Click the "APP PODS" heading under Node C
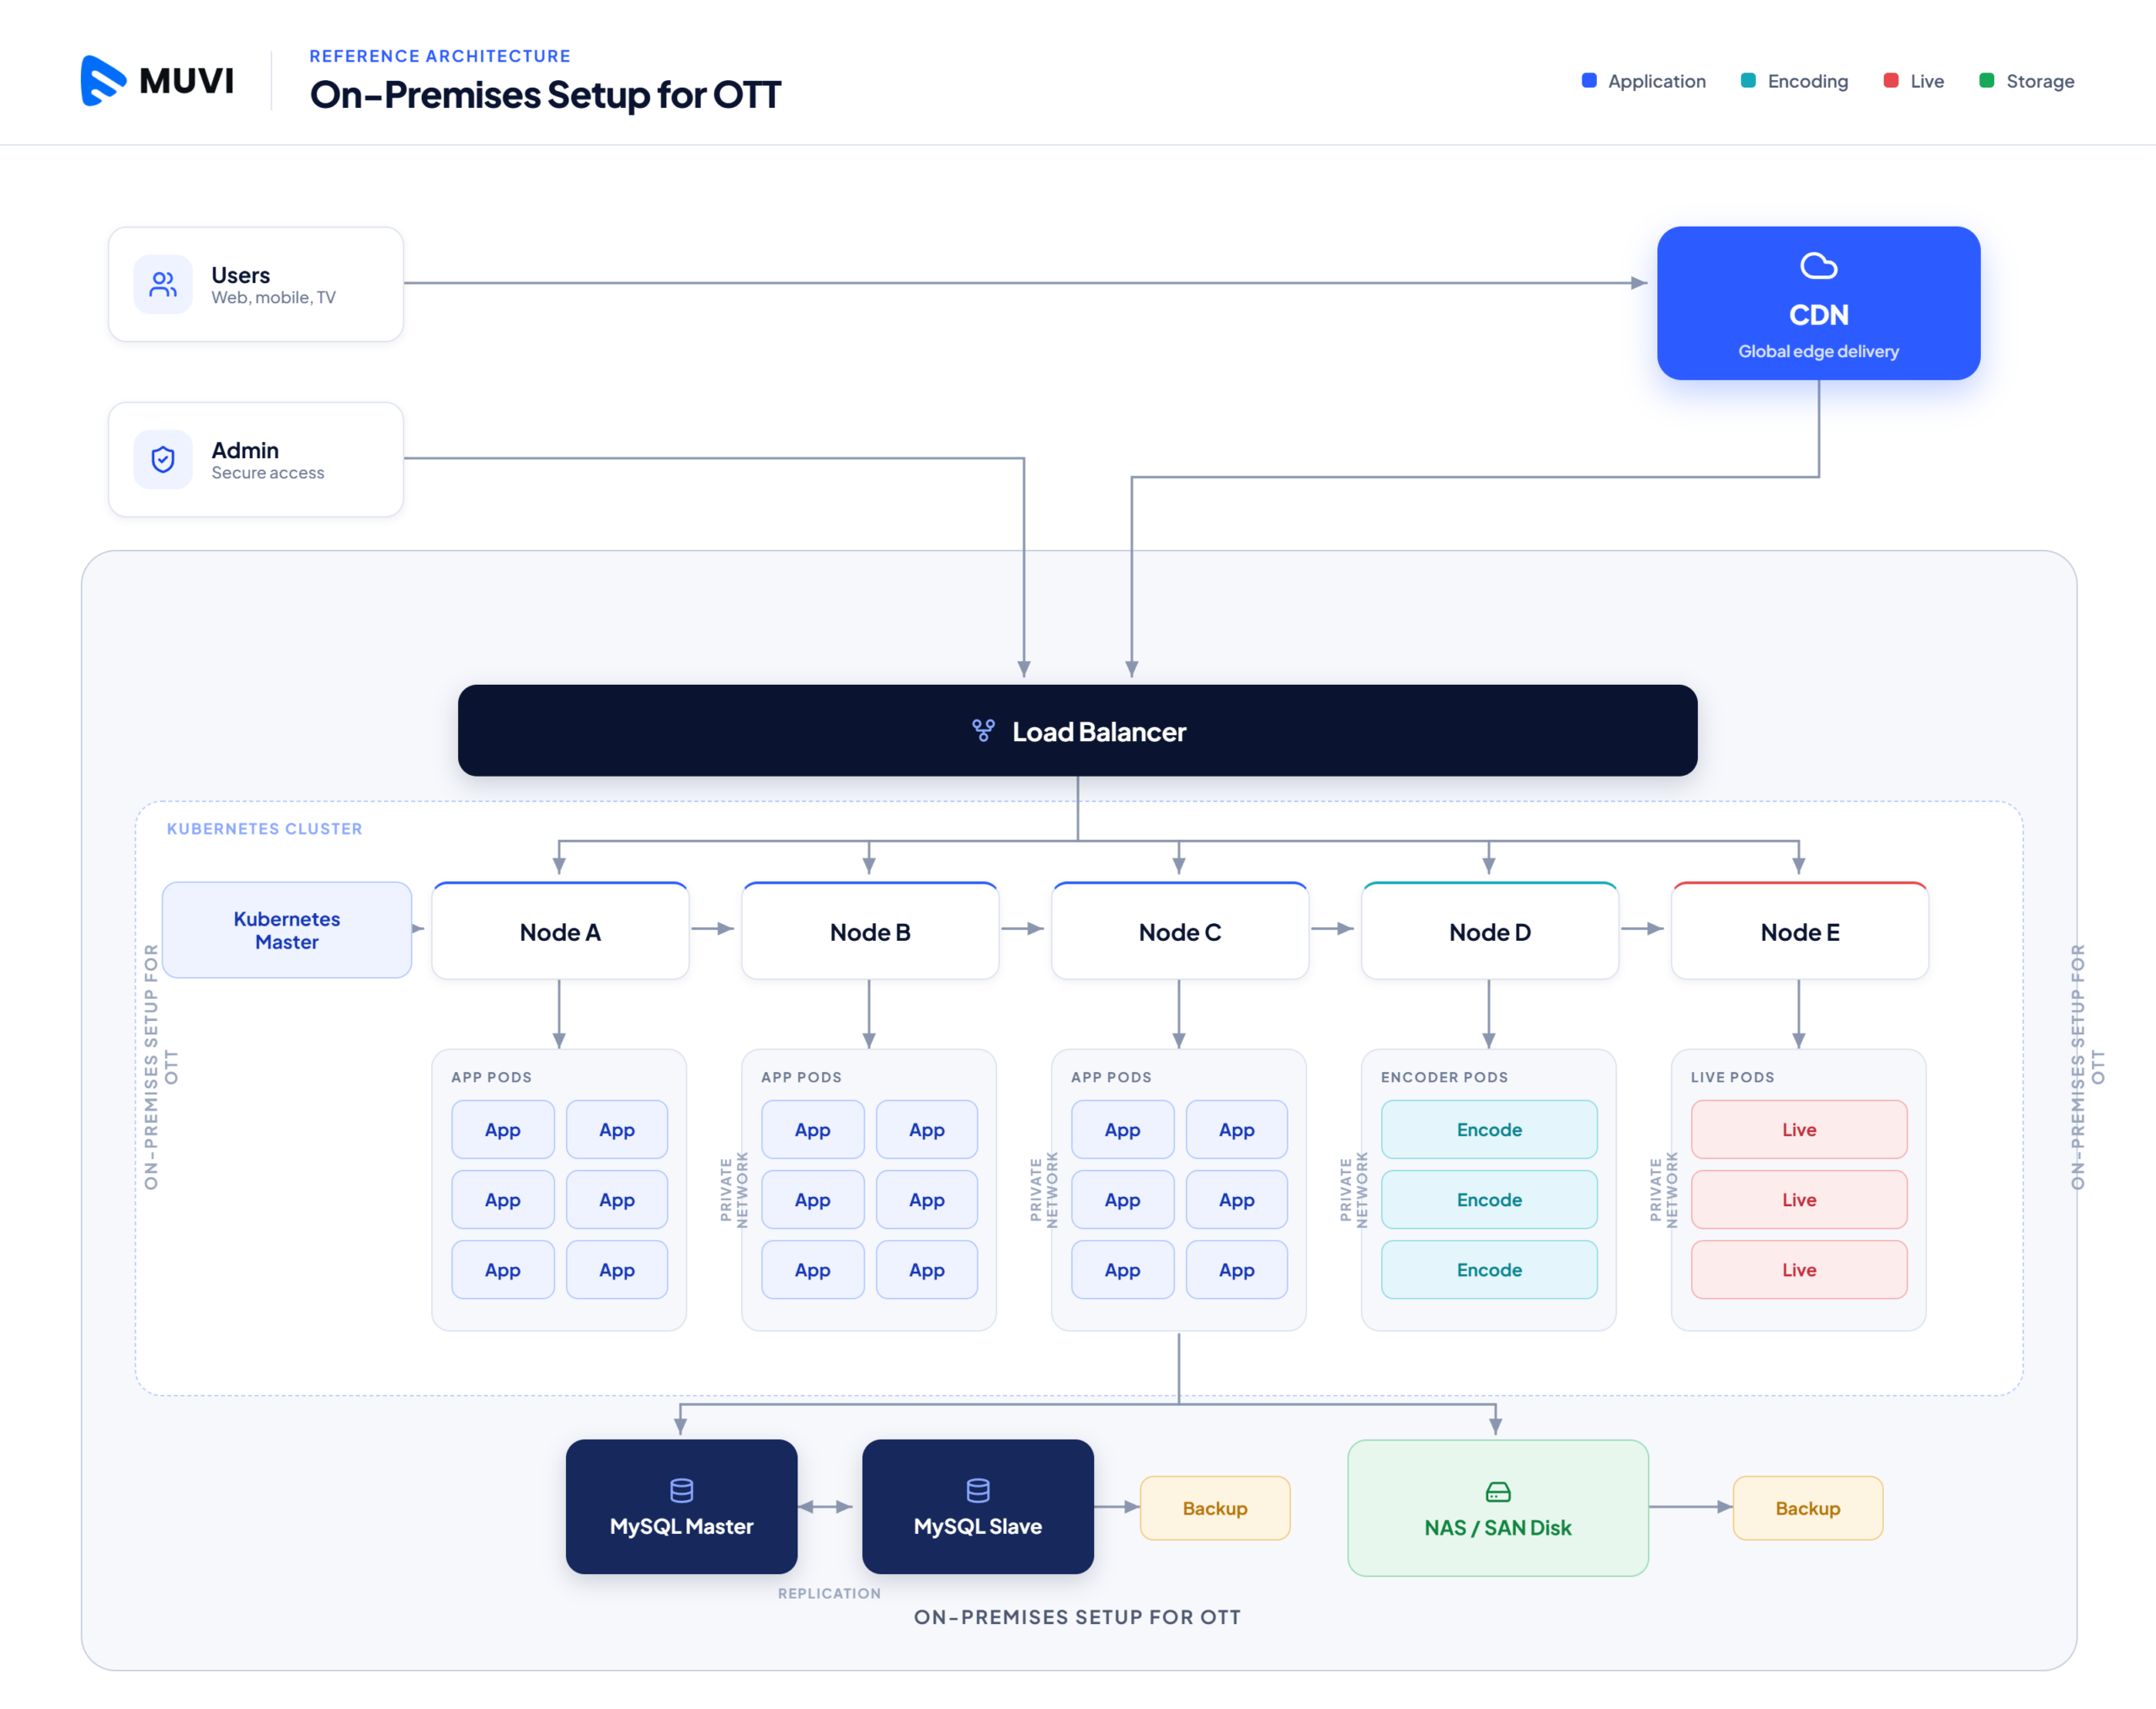 pos(1111,1077)
